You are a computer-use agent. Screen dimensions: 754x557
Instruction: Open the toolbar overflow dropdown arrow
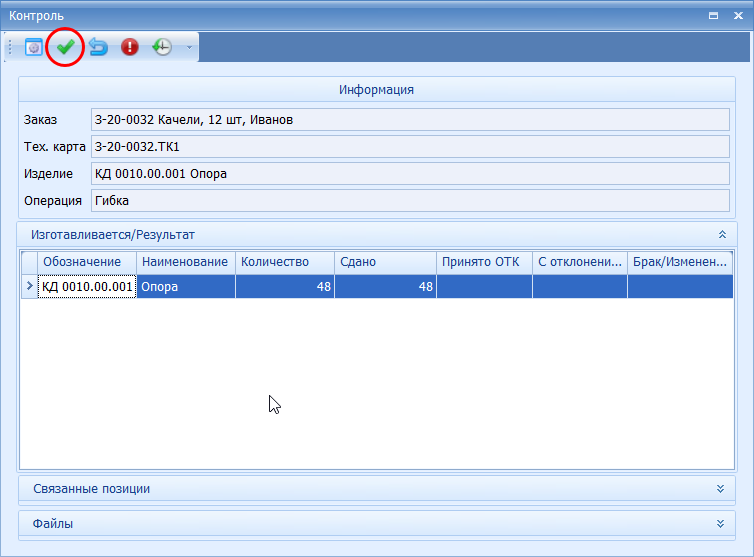tap(189, 47)
